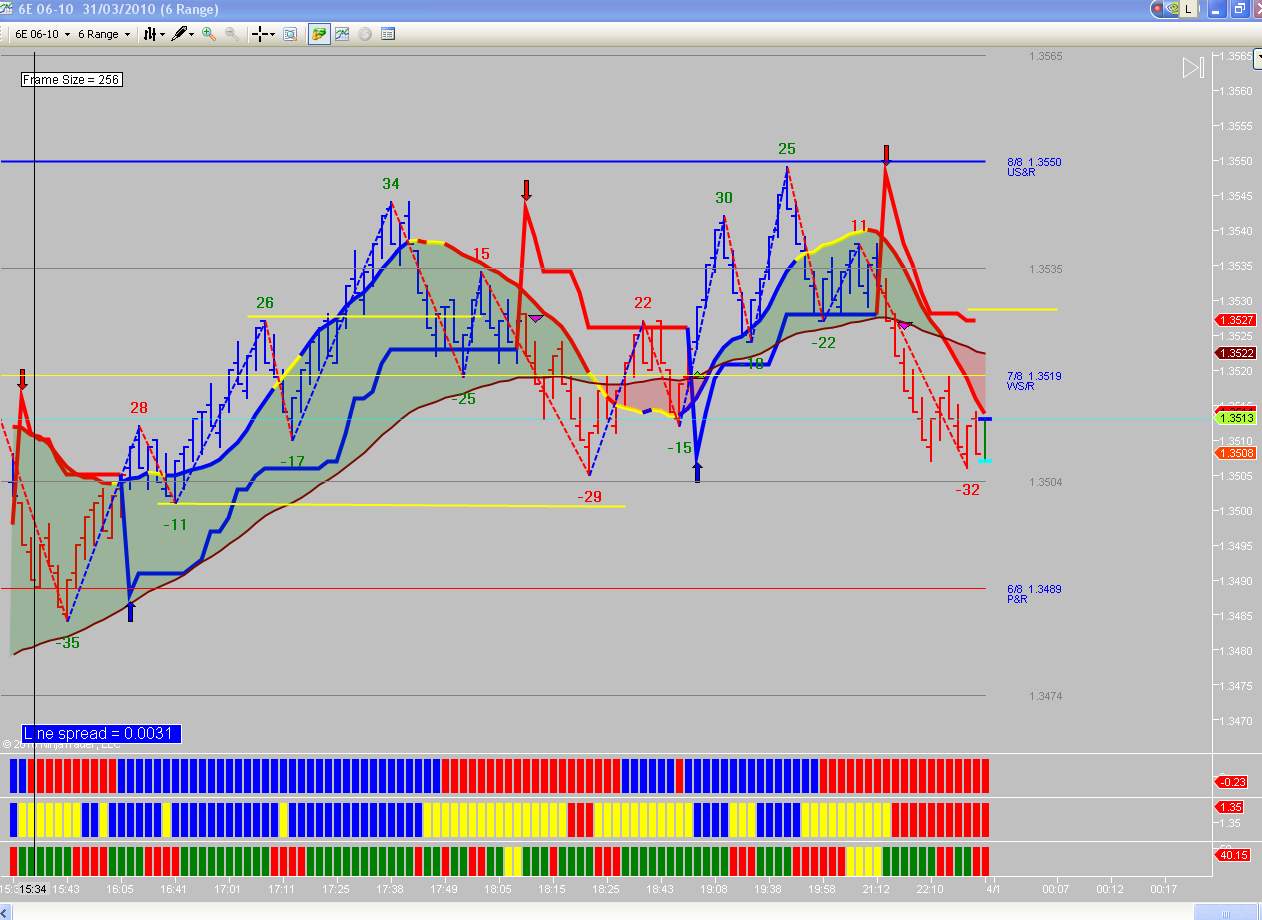1262x920 pixels.
Task: Click the 17:38 time axis label
Action: 390,889
